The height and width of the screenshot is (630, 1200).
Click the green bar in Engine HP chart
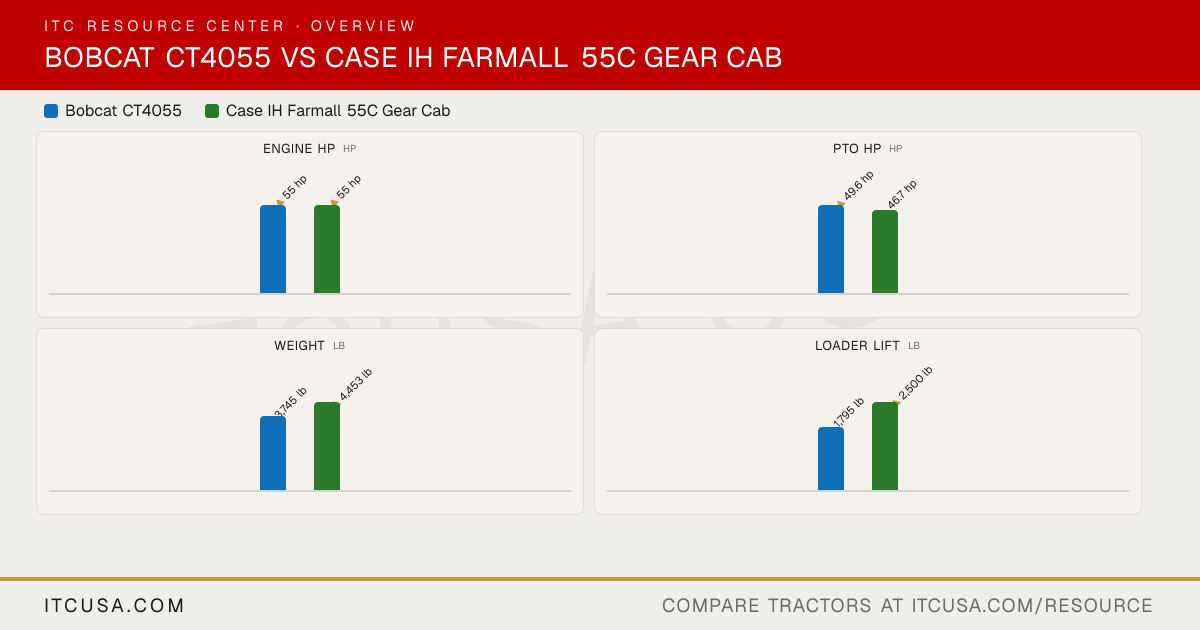pos(327,249)
